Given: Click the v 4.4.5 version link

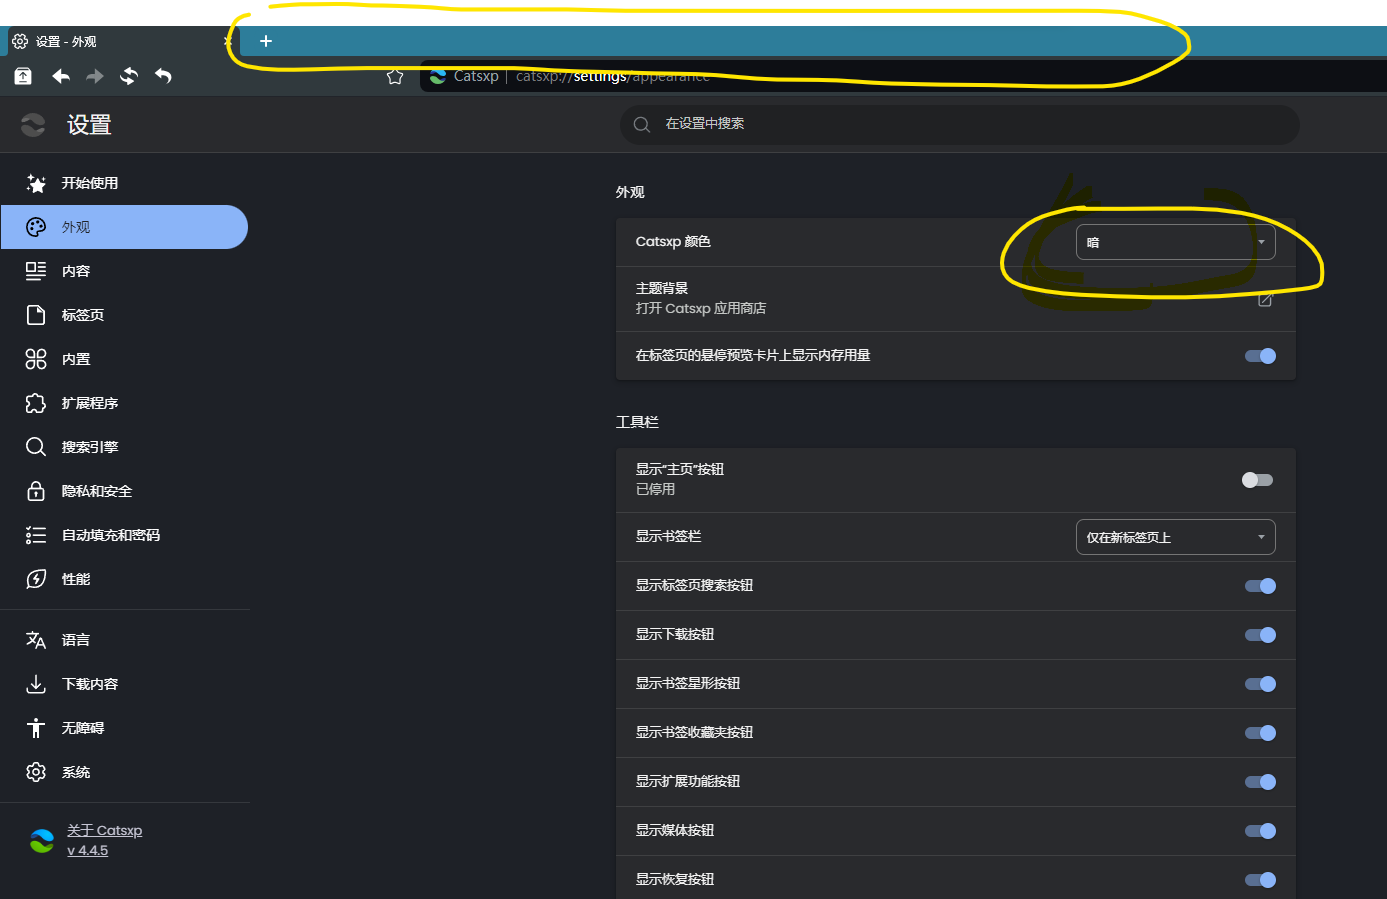Looking at the screenshot, I should pos(87,850).
